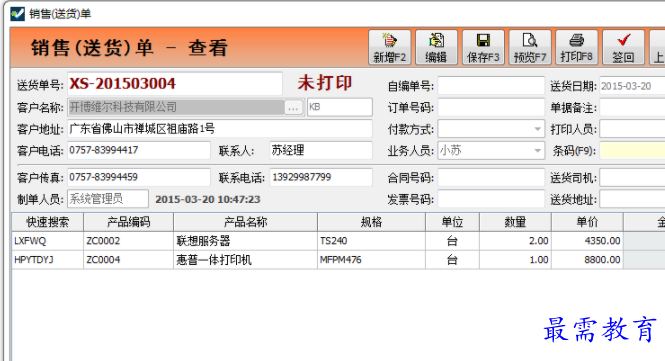Select the 惠普一体打印机 product name cell
This screenshot has width=665, height=361.
tap(246, 260)
